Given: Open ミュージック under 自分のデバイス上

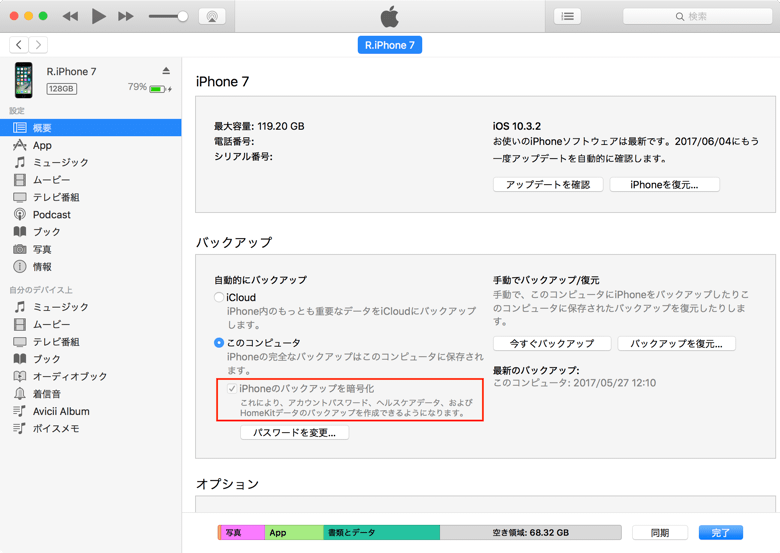Looking at the screenshot, I should 91,307.
